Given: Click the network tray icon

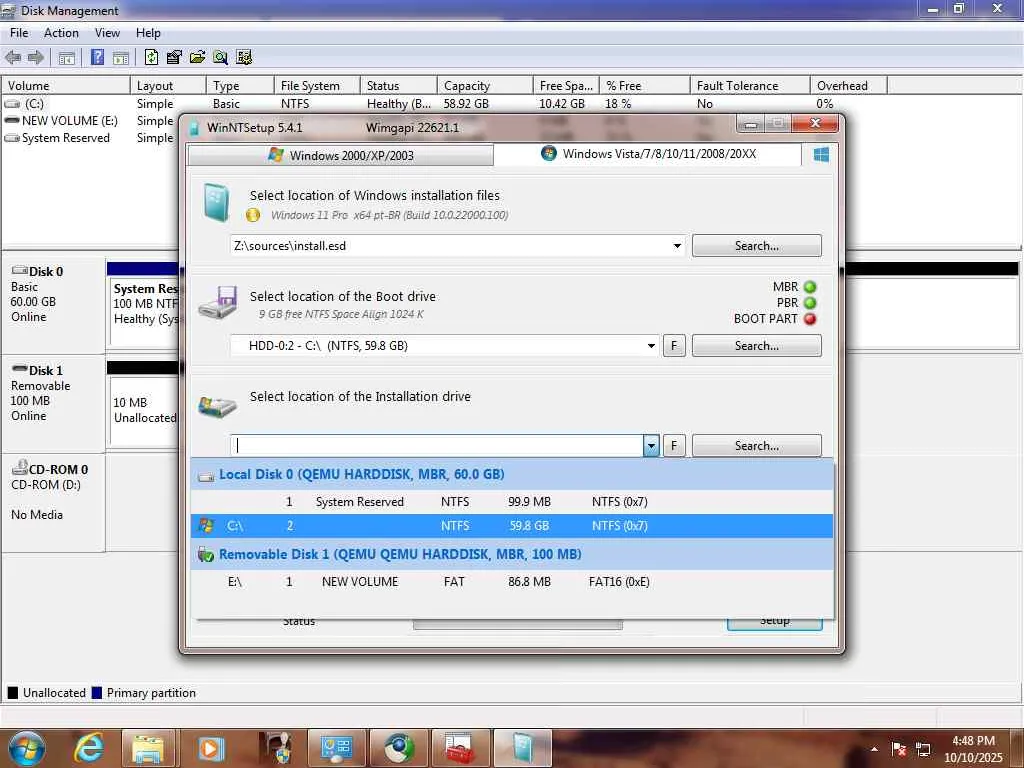Looking at the screenshot, I should pos(923,749).
